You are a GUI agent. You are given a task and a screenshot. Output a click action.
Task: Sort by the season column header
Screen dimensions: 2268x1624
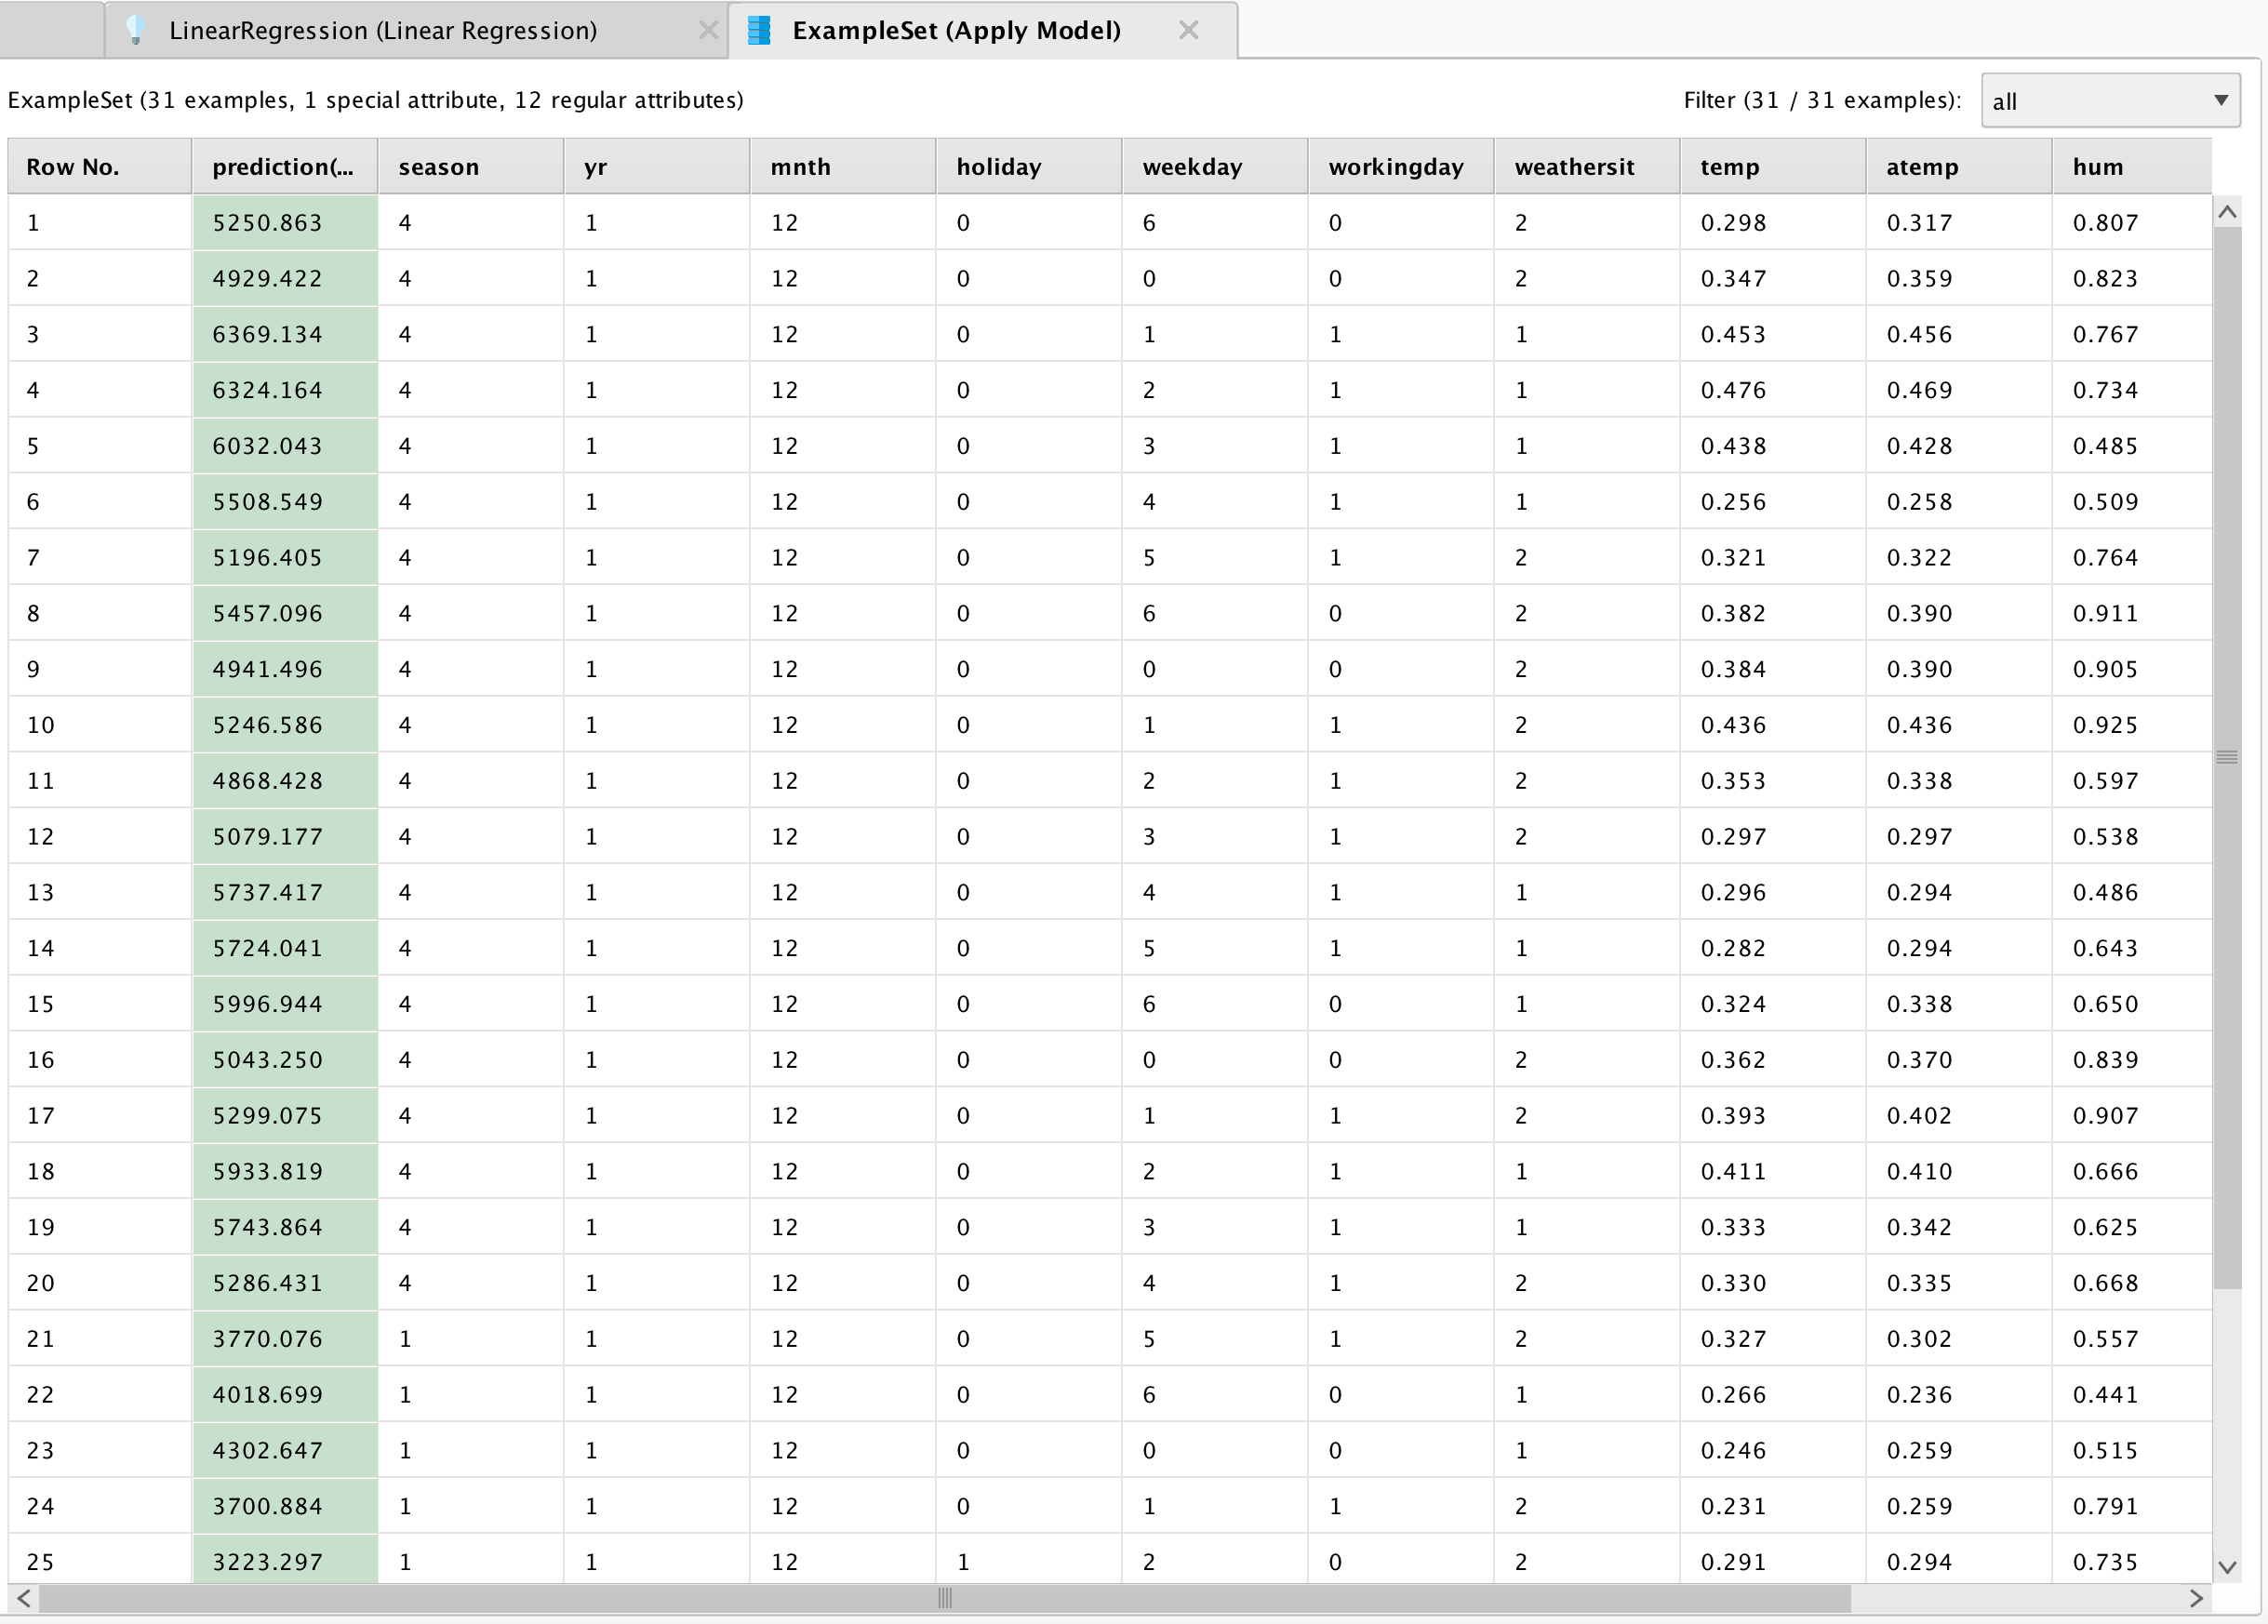471,166
